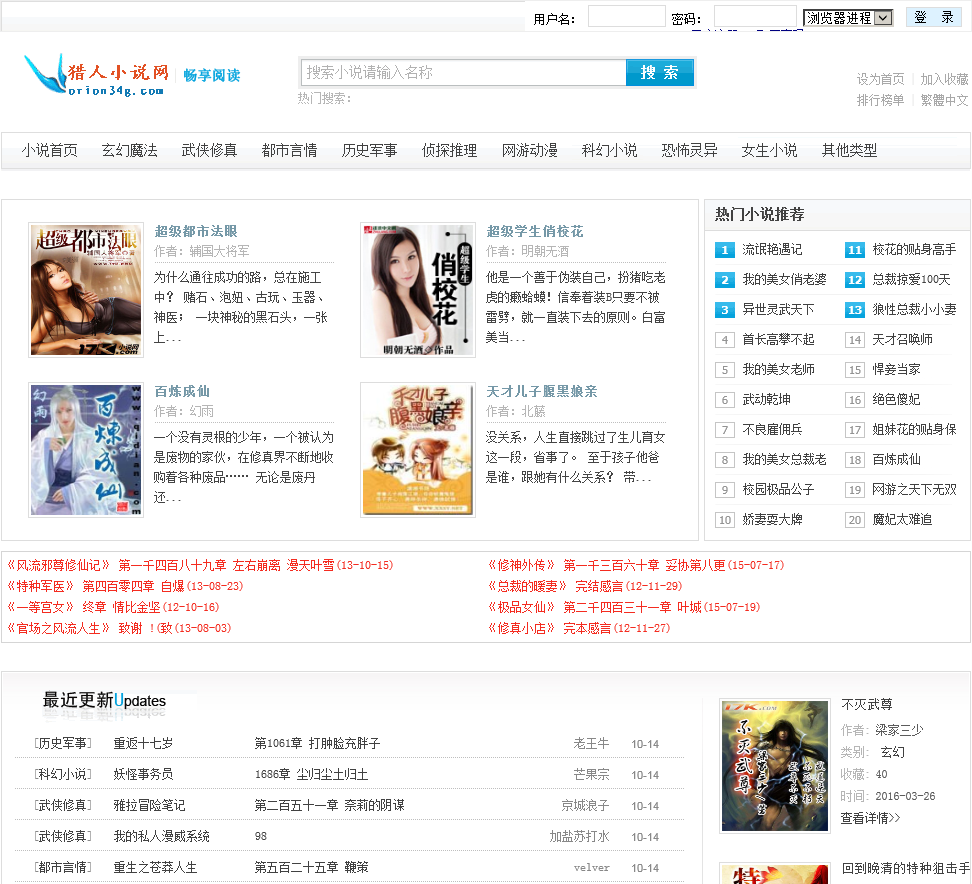This screenshot has height=884, width=972.
Task: Open the 浏览器进程 dropdown
Action: point(847,17)
